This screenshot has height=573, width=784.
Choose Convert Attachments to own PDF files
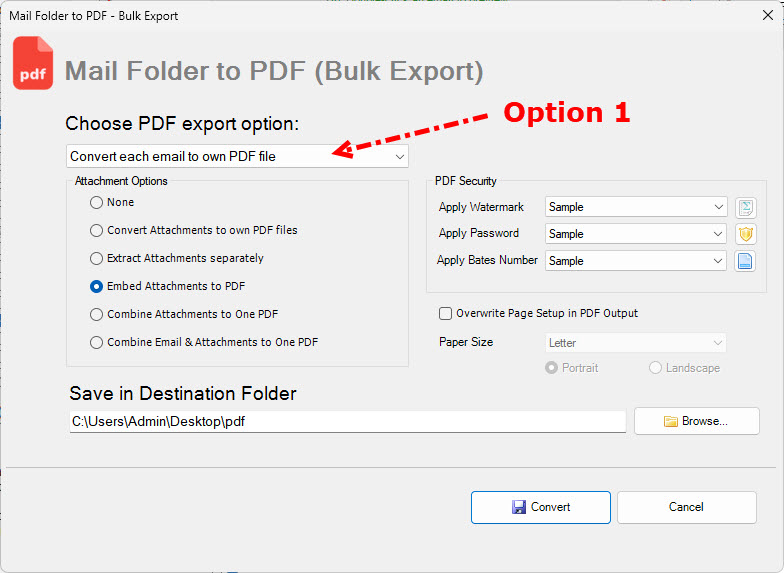point(97,230)
